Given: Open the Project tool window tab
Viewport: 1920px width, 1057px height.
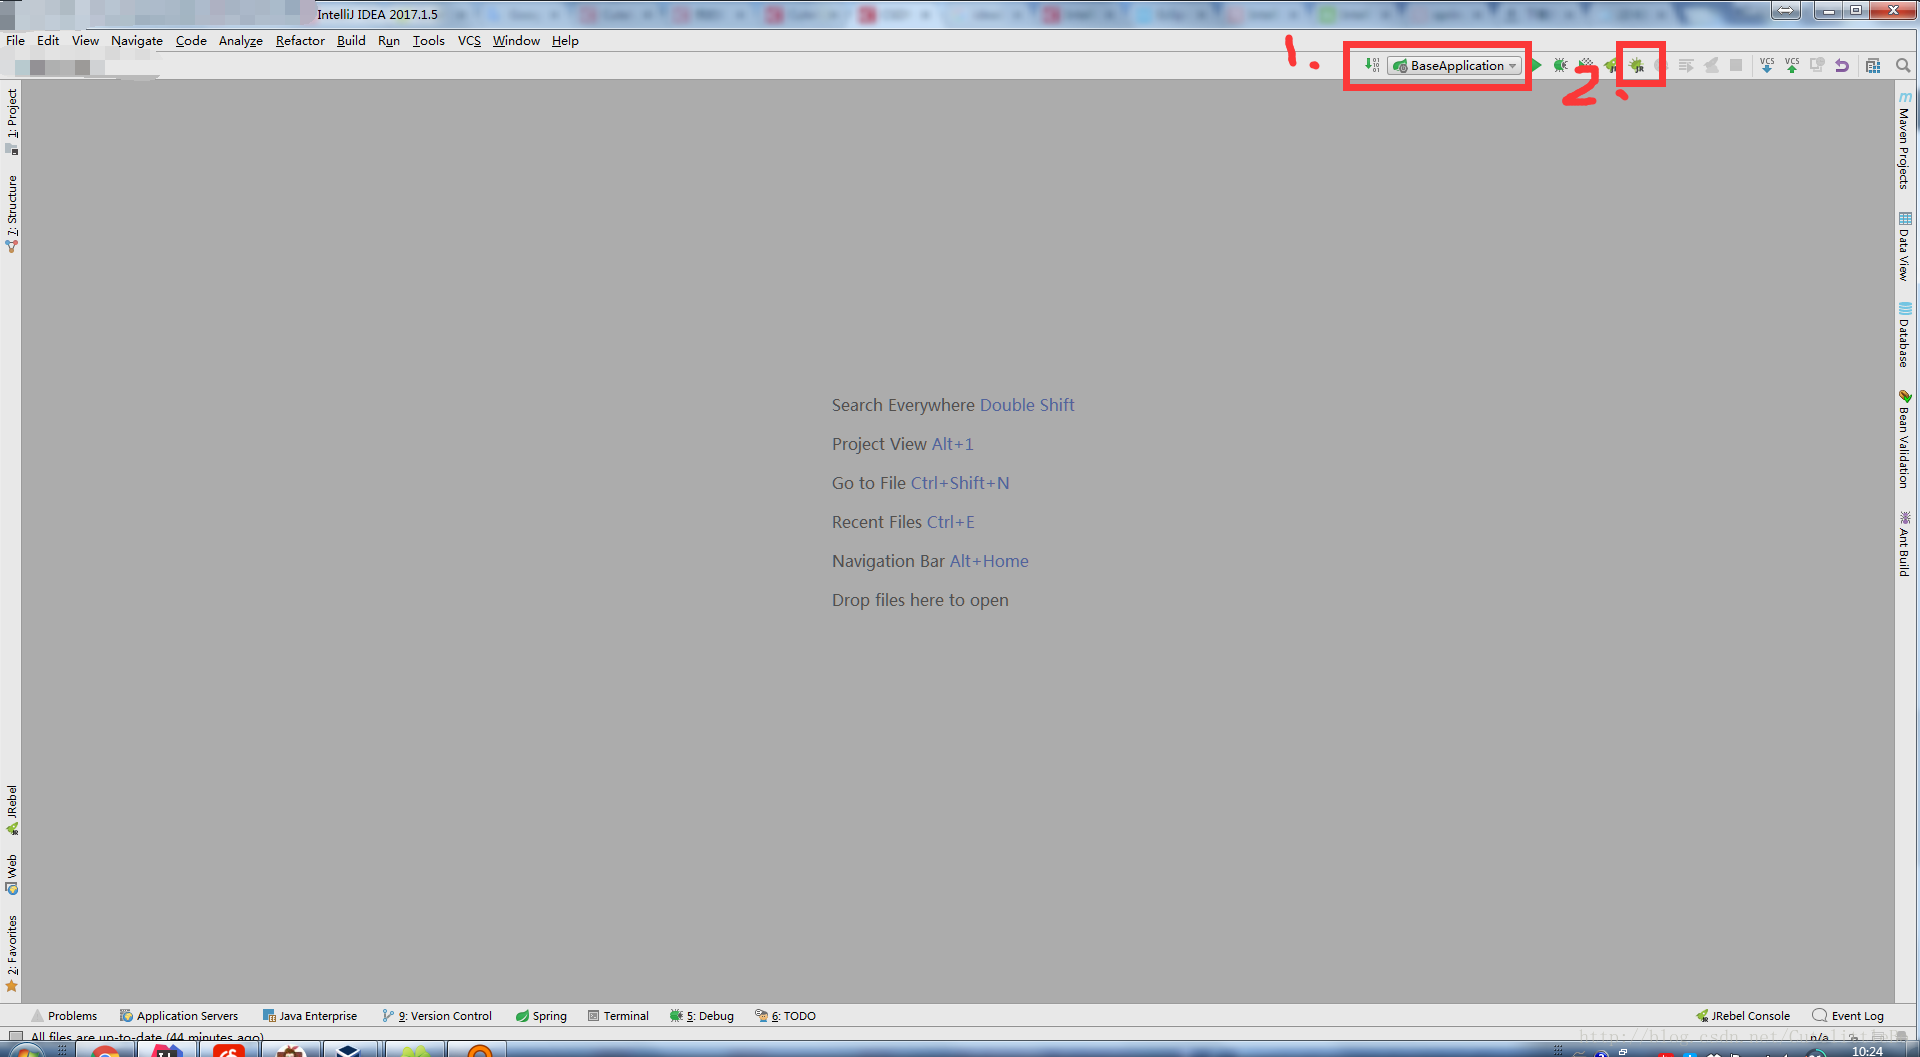Looking at the screenshot, I should [x=12, y=121].
